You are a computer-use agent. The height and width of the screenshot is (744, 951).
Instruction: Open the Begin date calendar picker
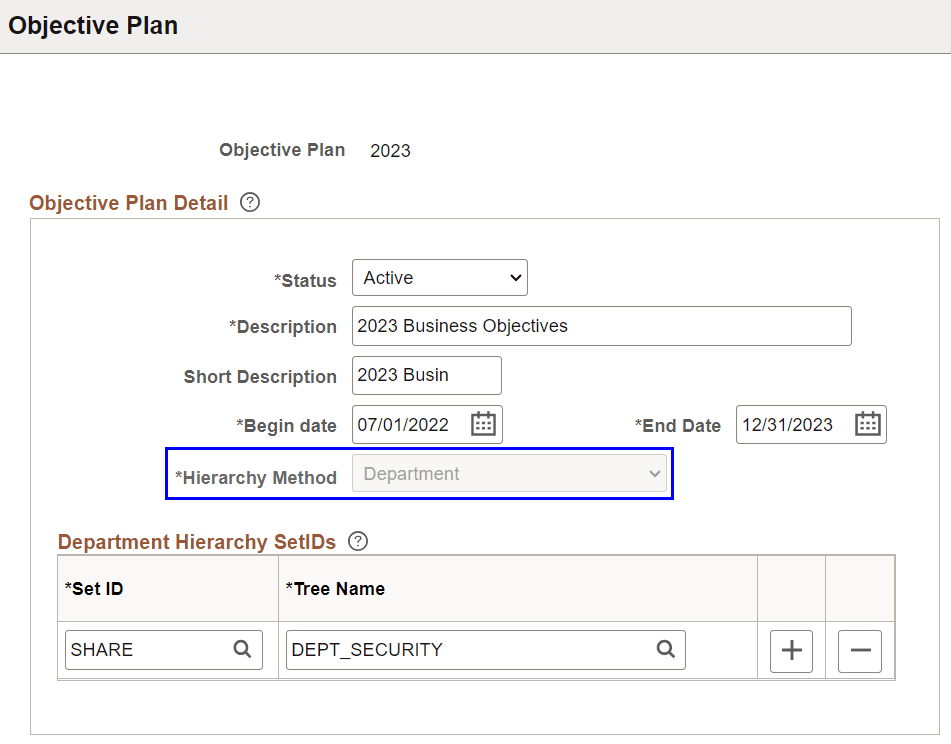click(483, 424)
